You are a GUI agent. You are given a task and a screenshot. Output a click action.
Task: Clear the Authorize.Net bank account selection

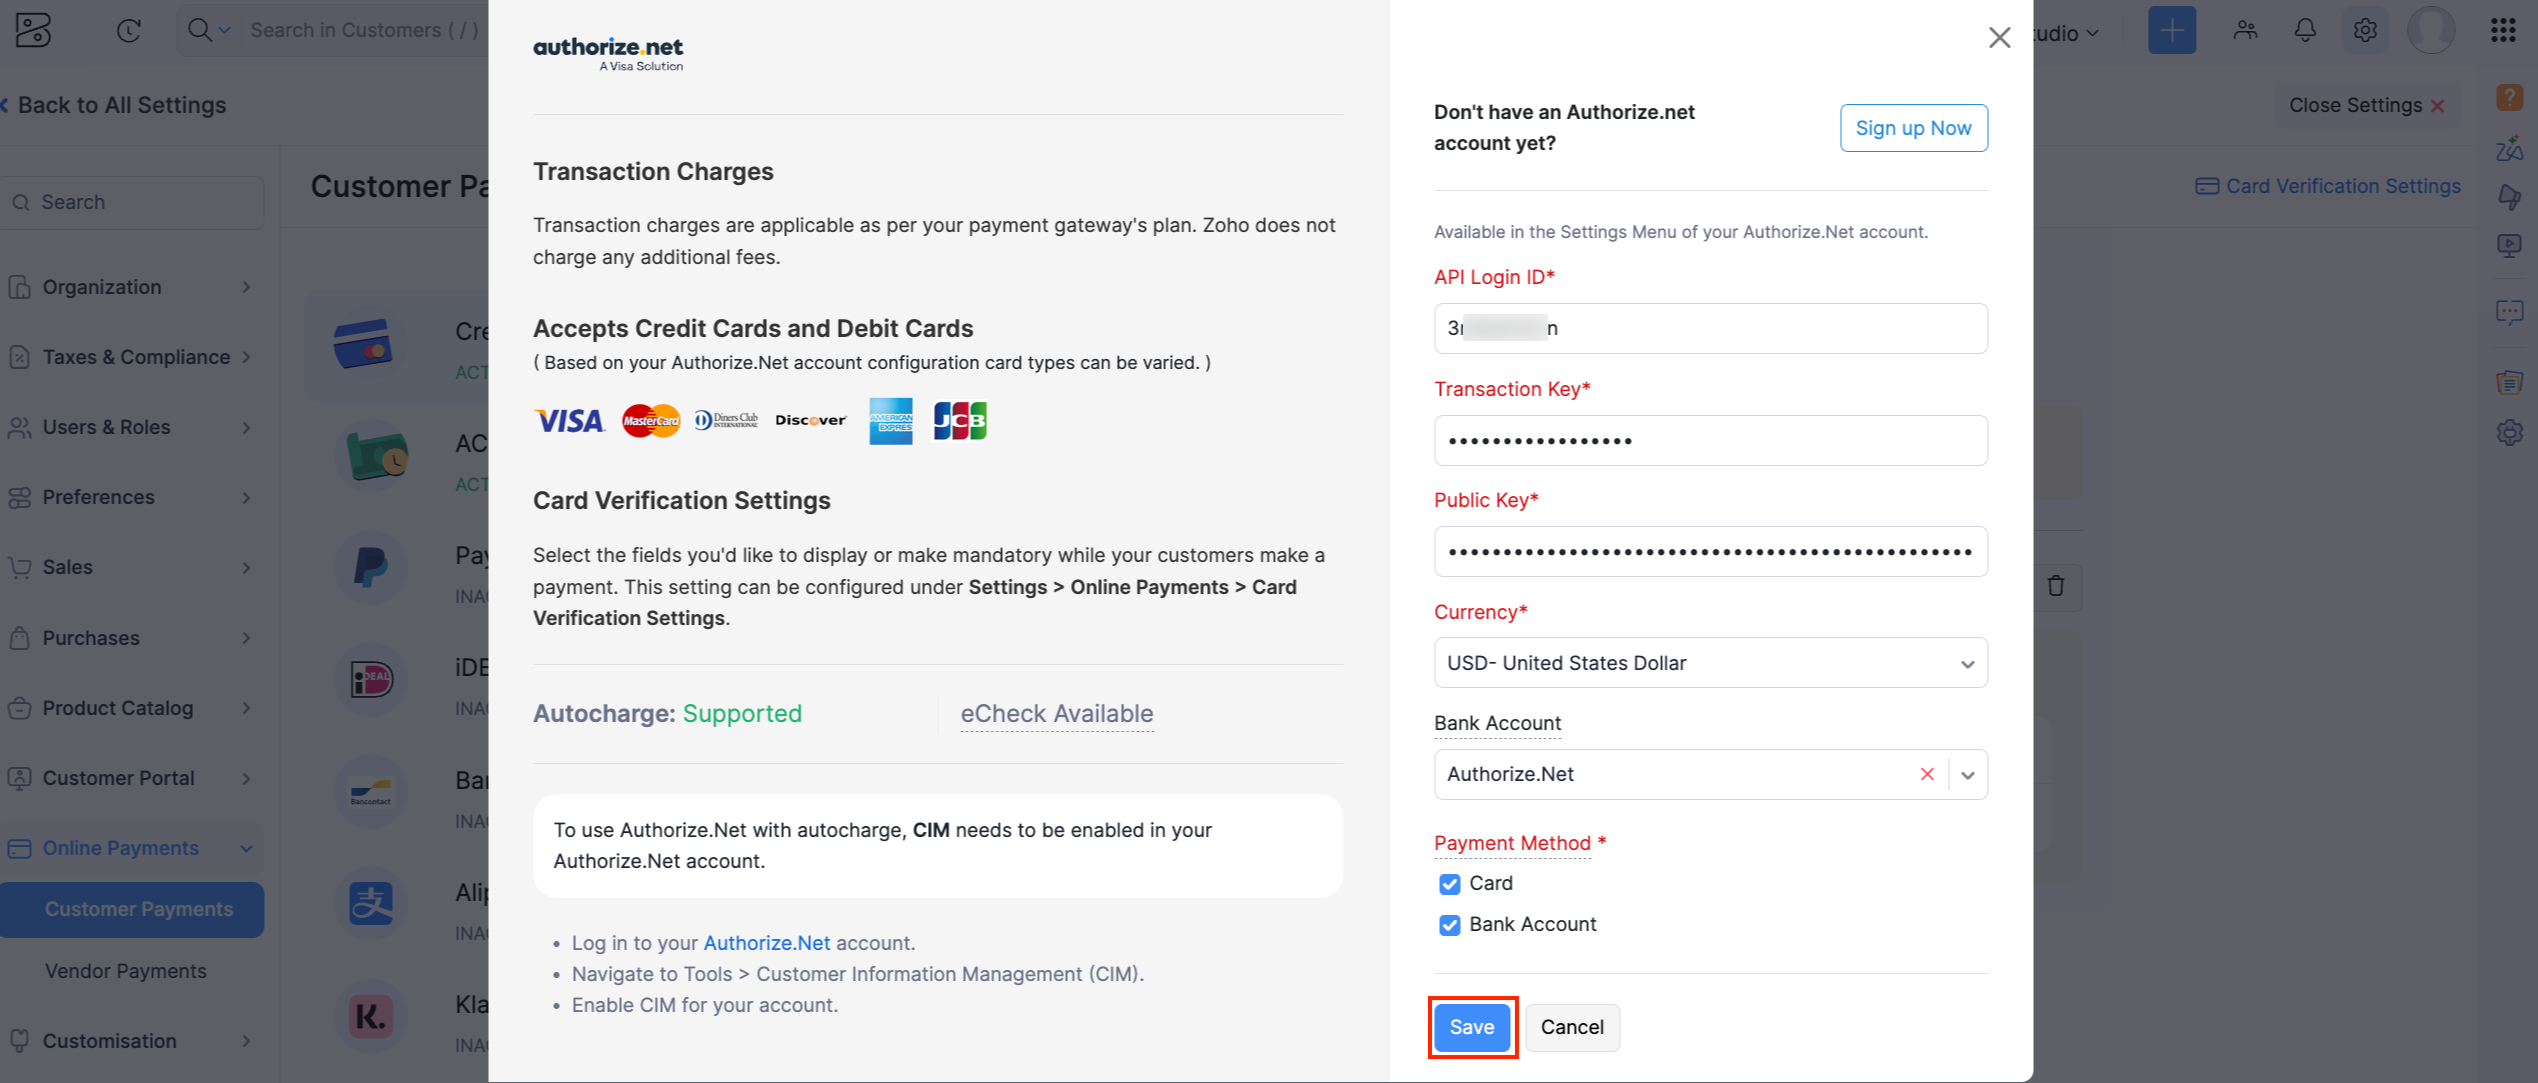(1926, 773)
